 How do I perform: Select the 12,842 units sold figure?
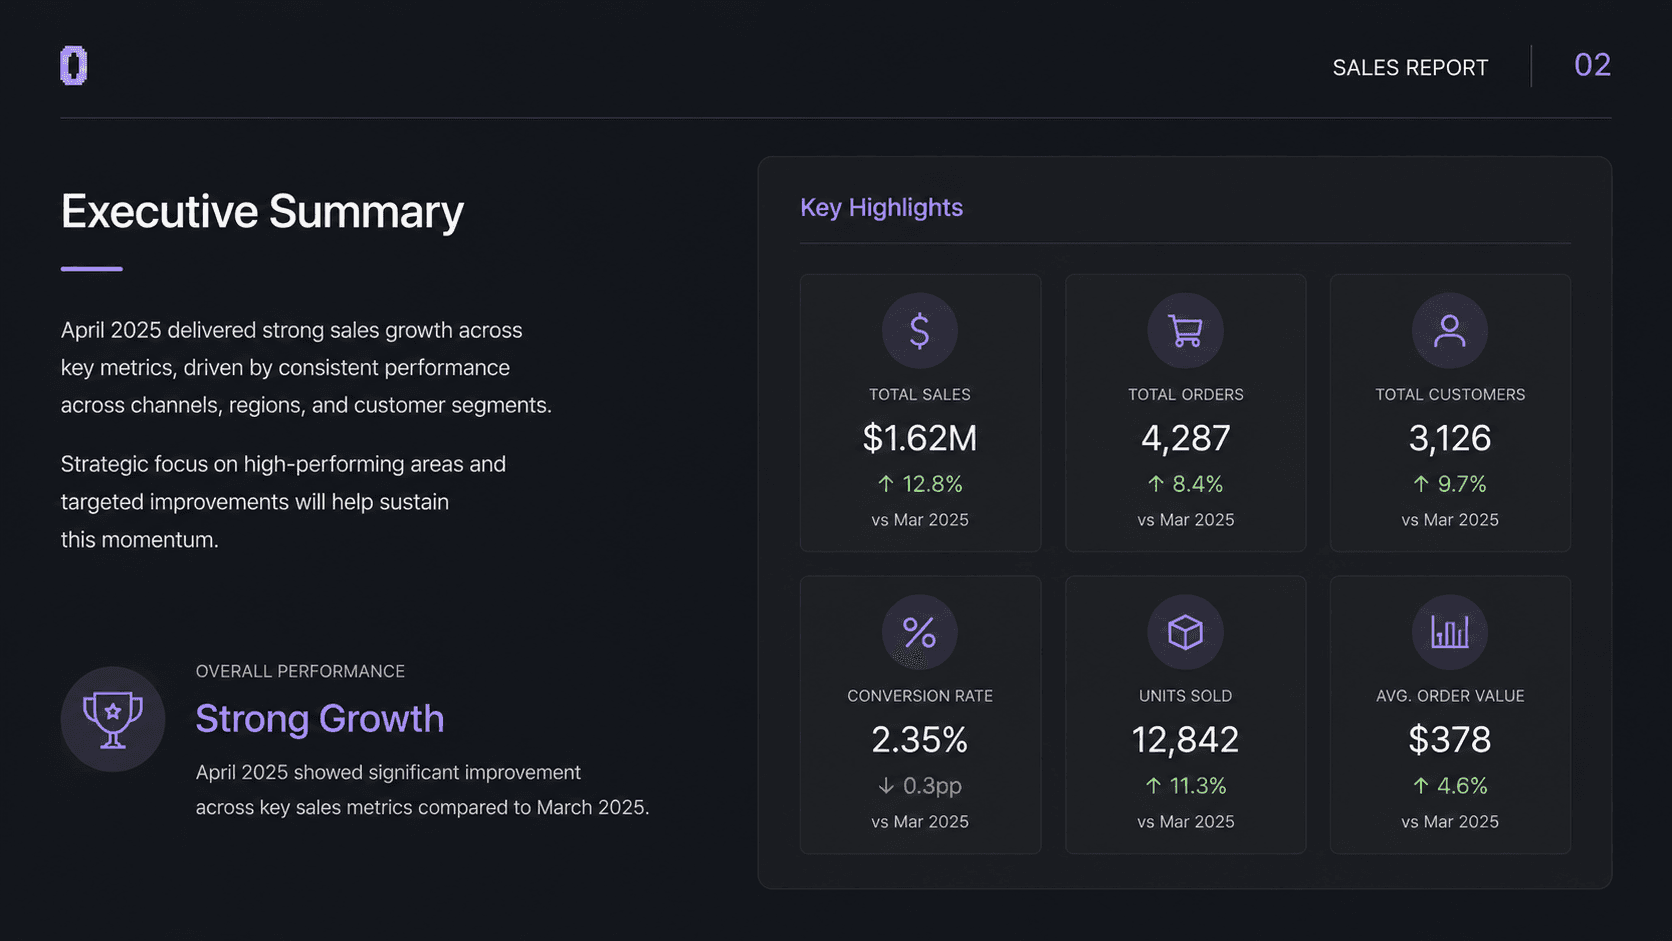1186,740
